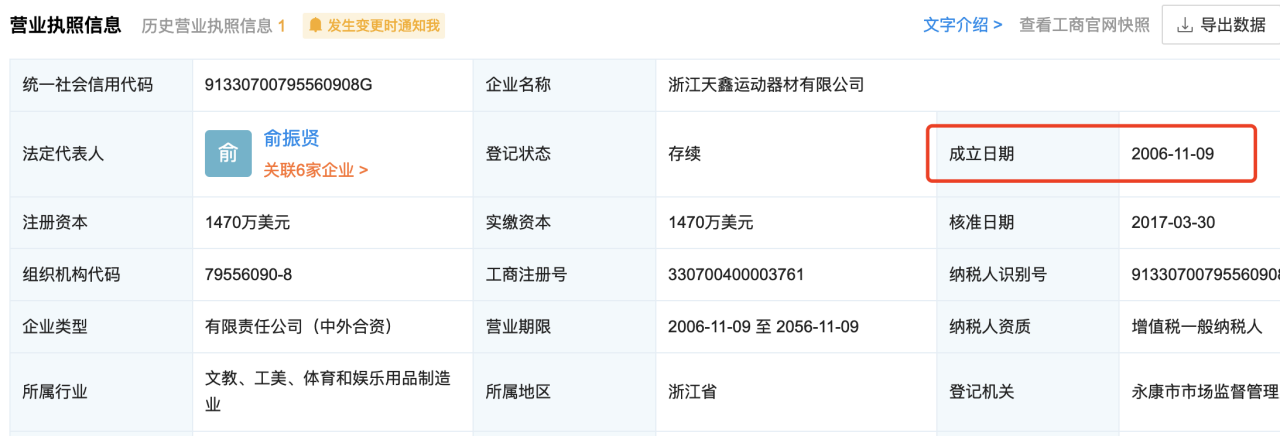This screenshot has width=1280, height=436.
Task: Click the download icon in export button
Action: click(1185, 25)
